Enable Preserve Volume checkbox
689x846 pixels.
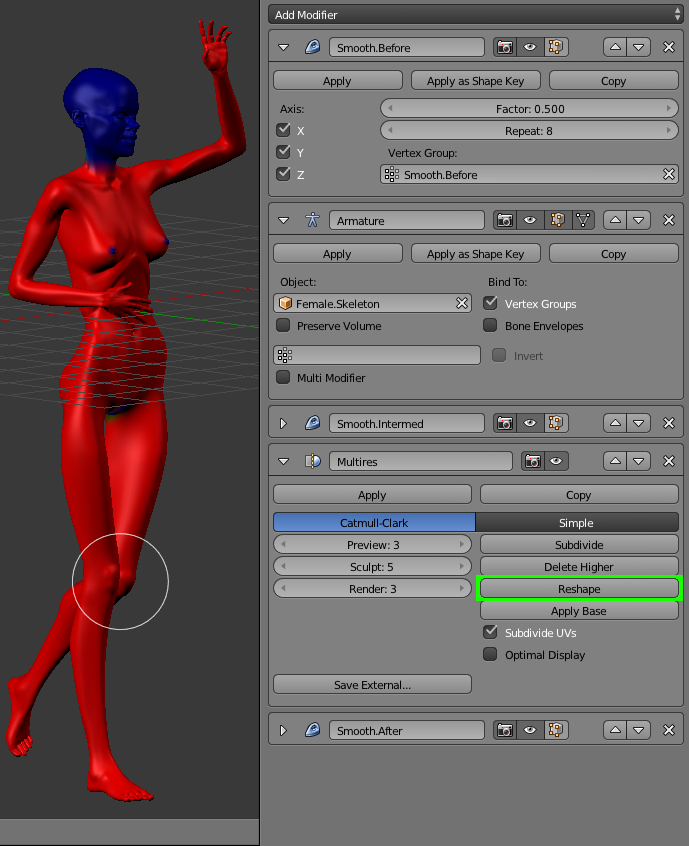tap(284, 326)
